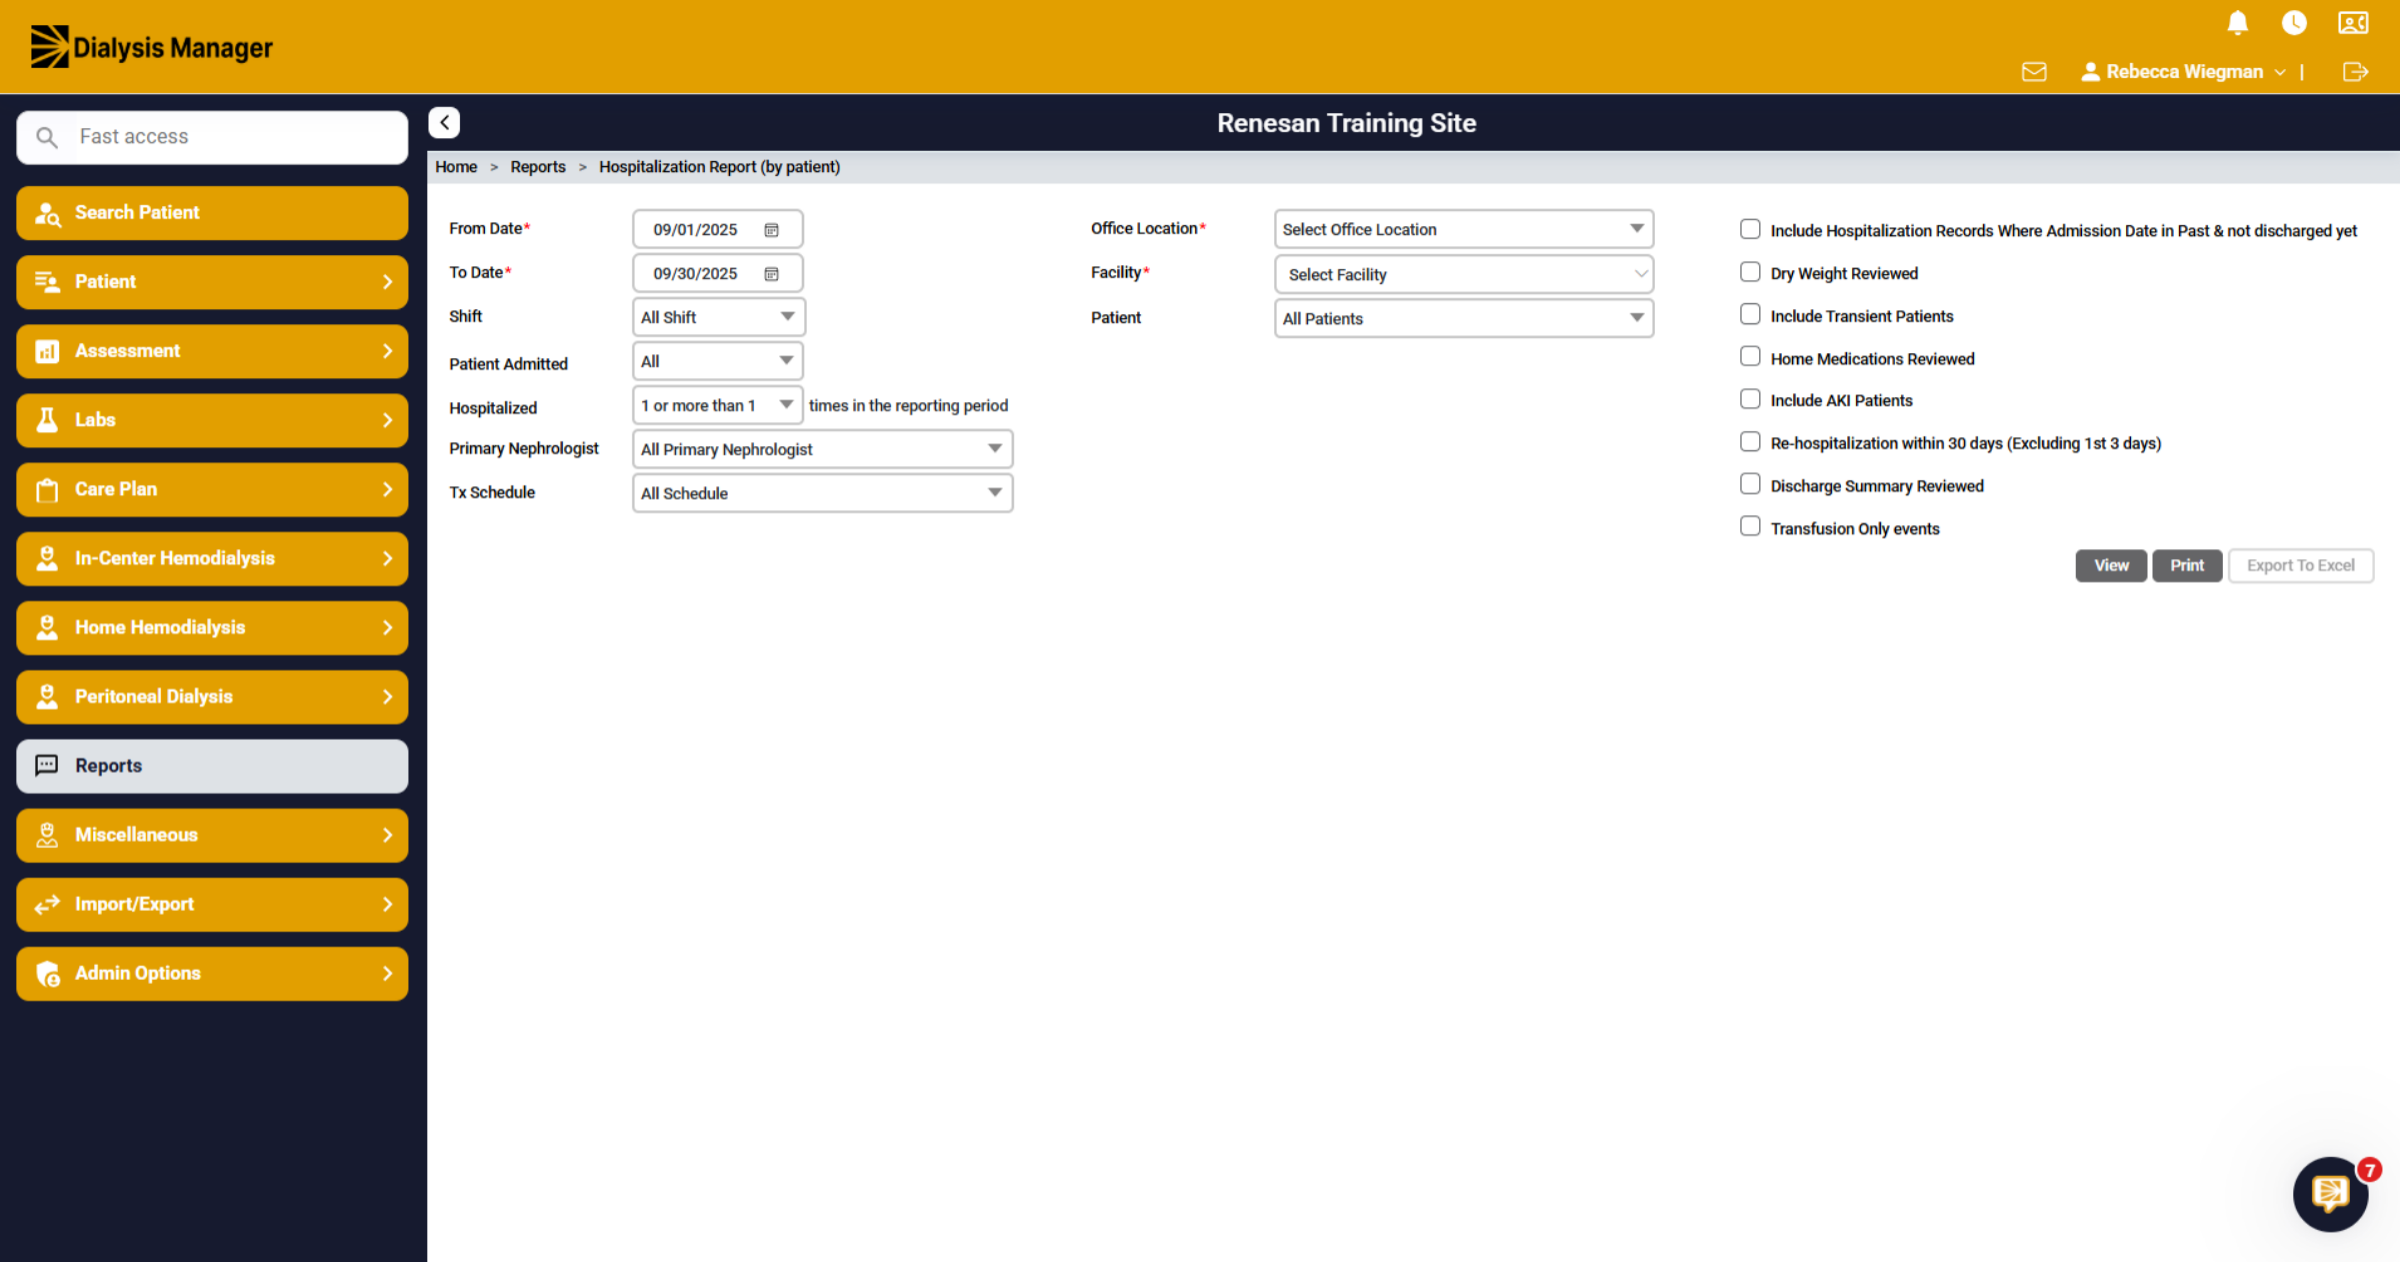Open the All Shift dropdown
Image resolution: width=2400 pixels, height=1262 pixels.
(x=718, y=317)
